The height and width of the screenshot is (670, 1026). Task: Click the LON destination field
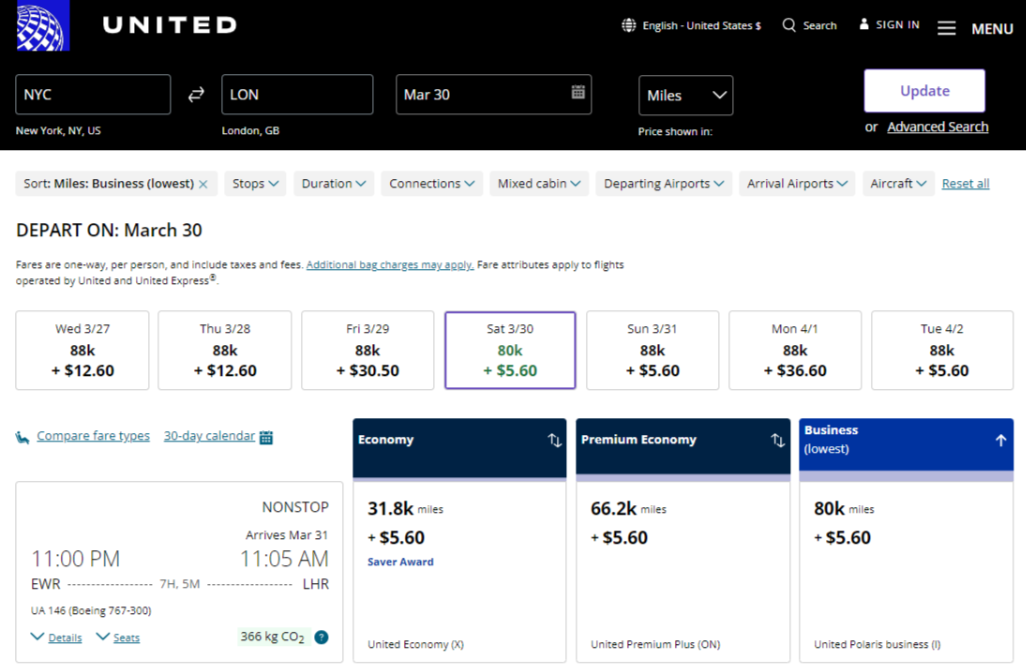(x=297, y=94)
